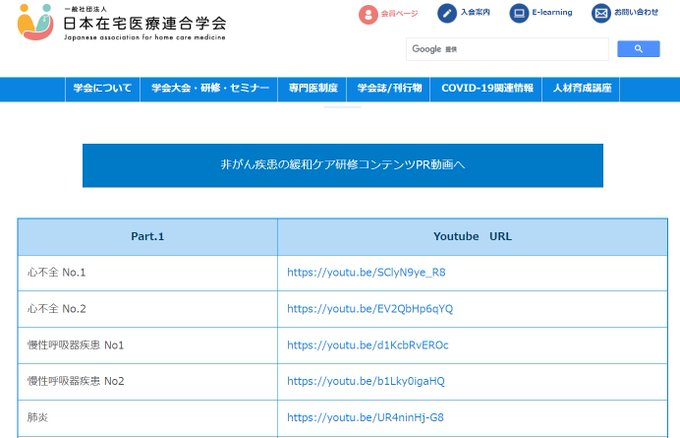Select the 慢性呼吸器疾患 No1 cell
The width and height of the screenshot is (680, 438).
pos(147,346)
